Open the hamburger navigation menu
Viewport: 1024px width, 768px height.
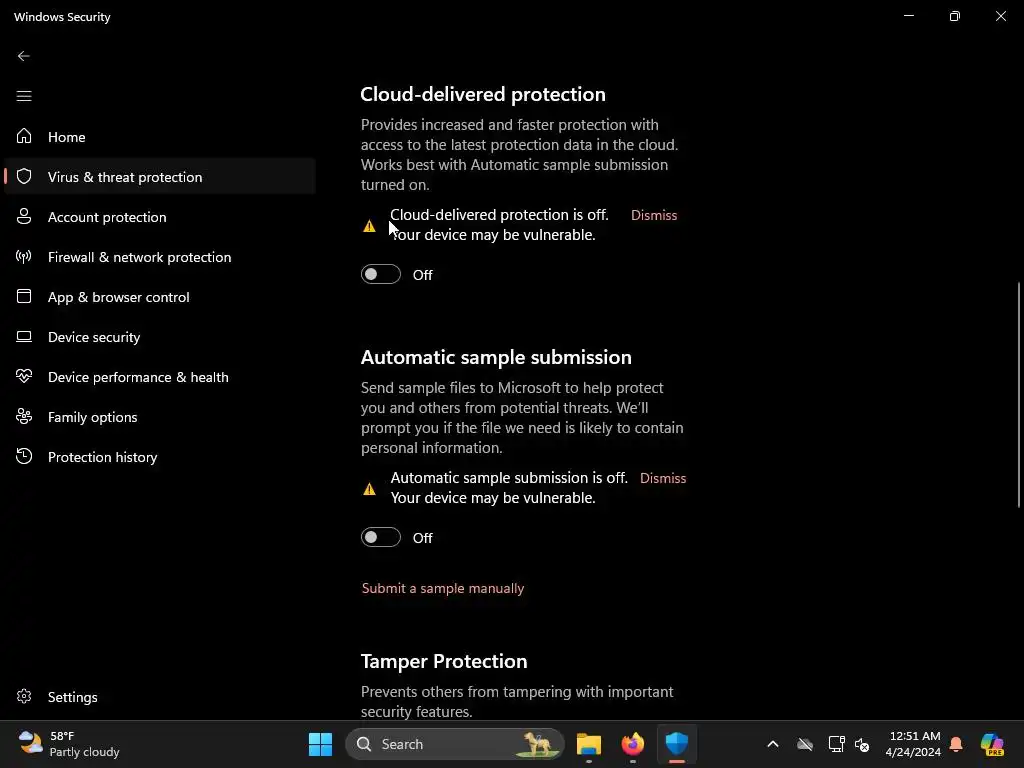pyautogui.click(x=24, y=96)
